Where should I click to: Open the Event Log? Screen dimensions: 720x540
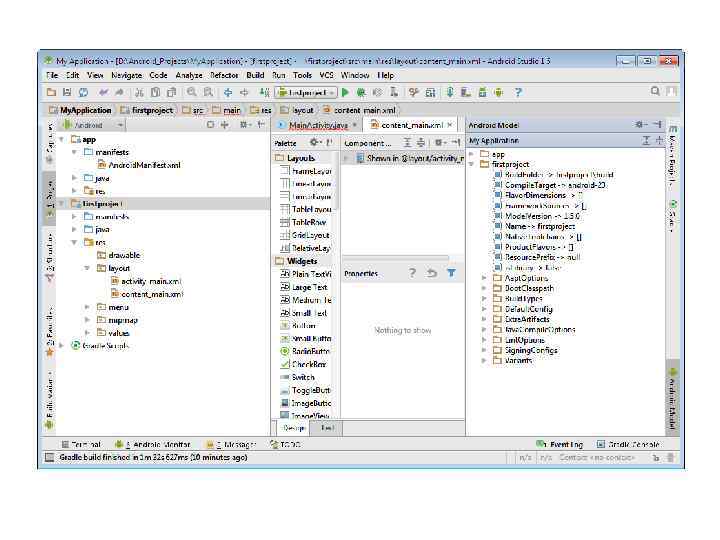(560, 444)
